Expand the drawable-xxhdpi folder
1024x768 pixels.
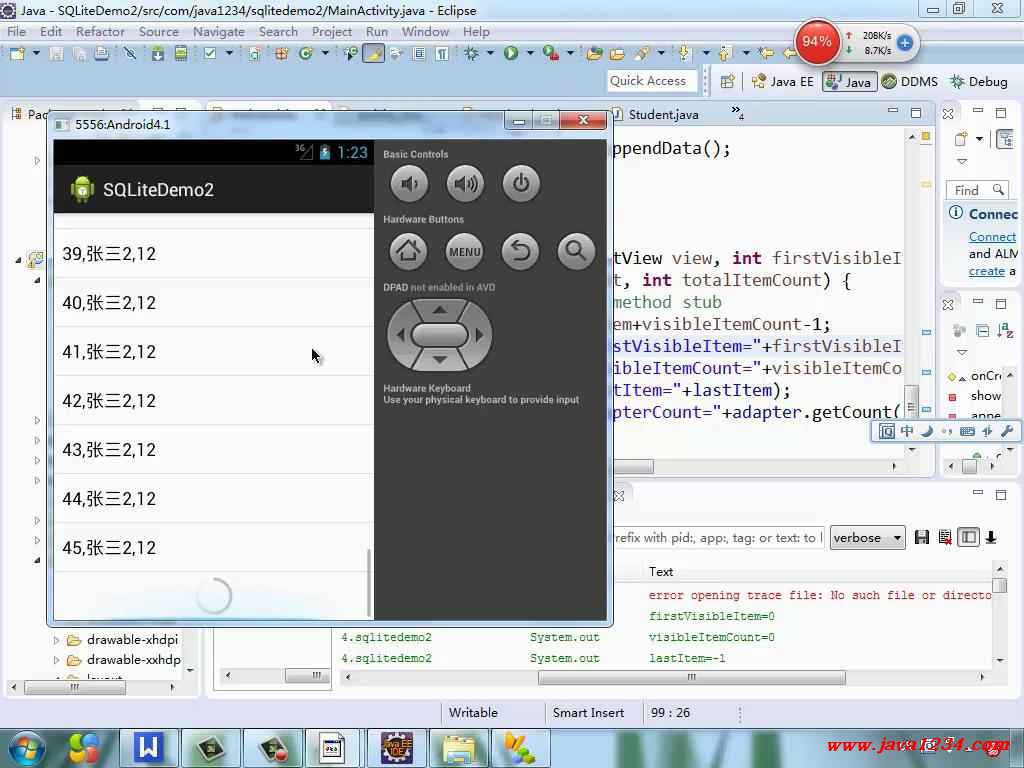tap(56, 660)
